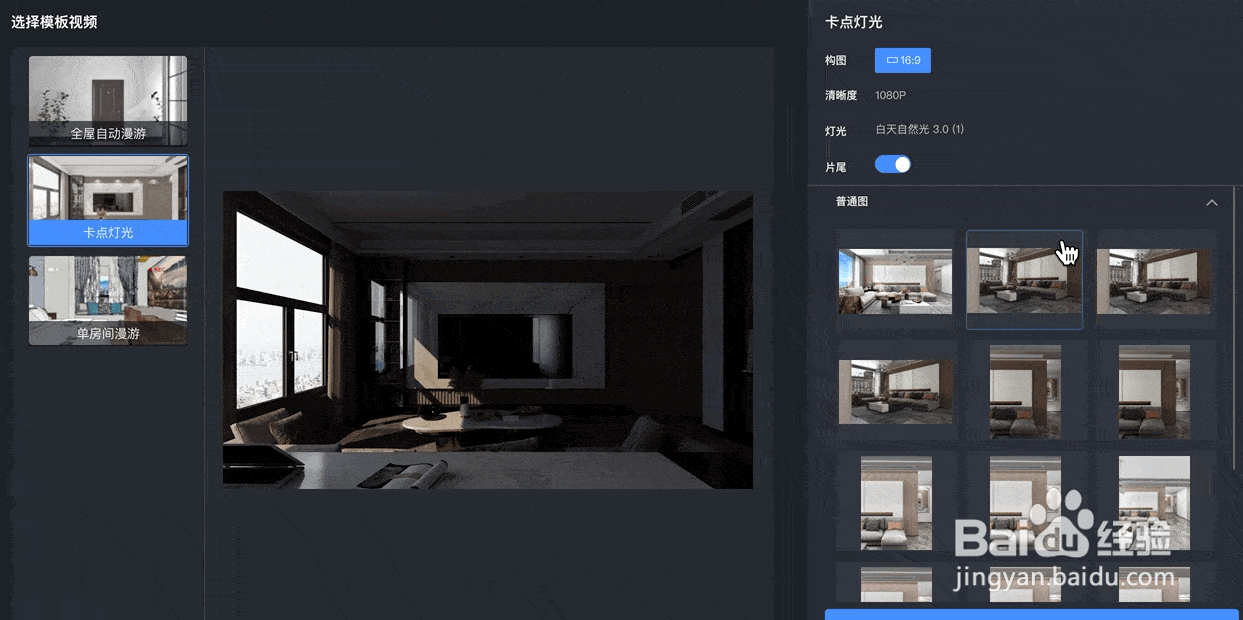Select the 全屋自动漫游 template
This screenshot has width=1243, height=620.
(108, 100)
